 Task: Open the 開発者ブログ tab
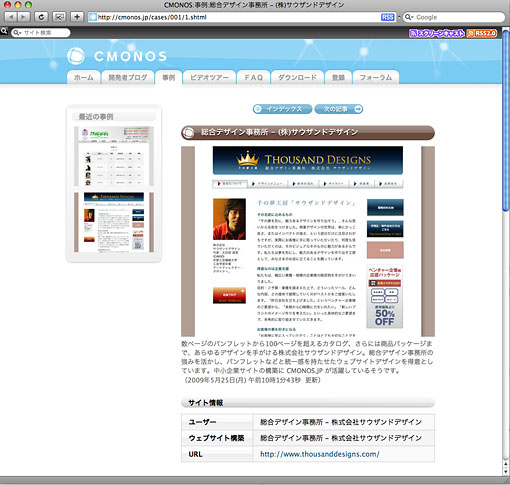tap(128, 77)
